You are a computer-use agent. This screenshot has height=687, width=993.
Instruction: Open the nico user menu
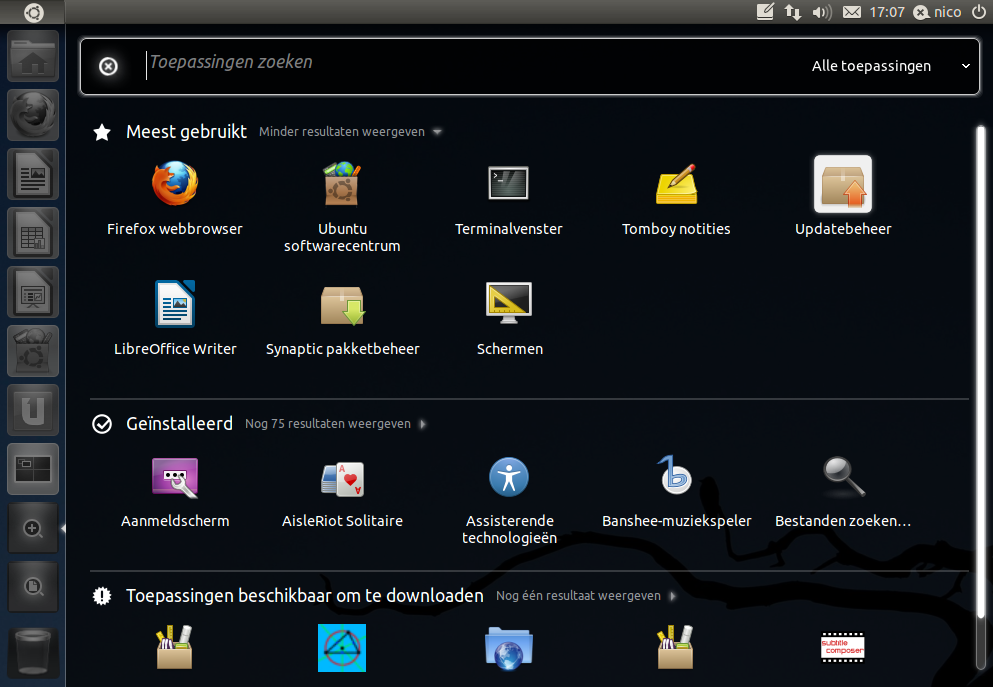(938, 12)
